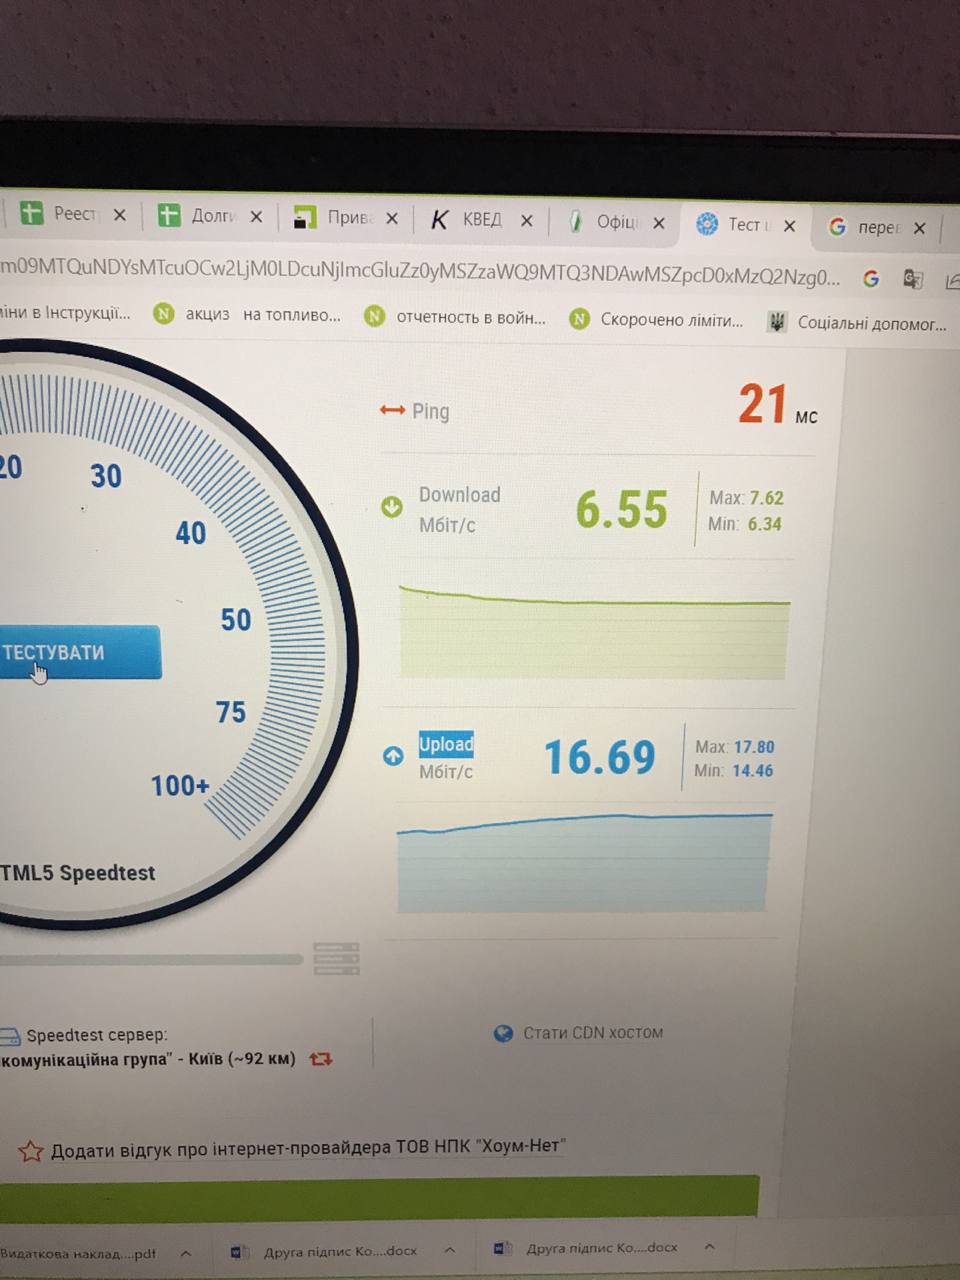The image size is (960, 1280).
Task: Switch to the Офіц browser tab
Action: pos(615,221)
